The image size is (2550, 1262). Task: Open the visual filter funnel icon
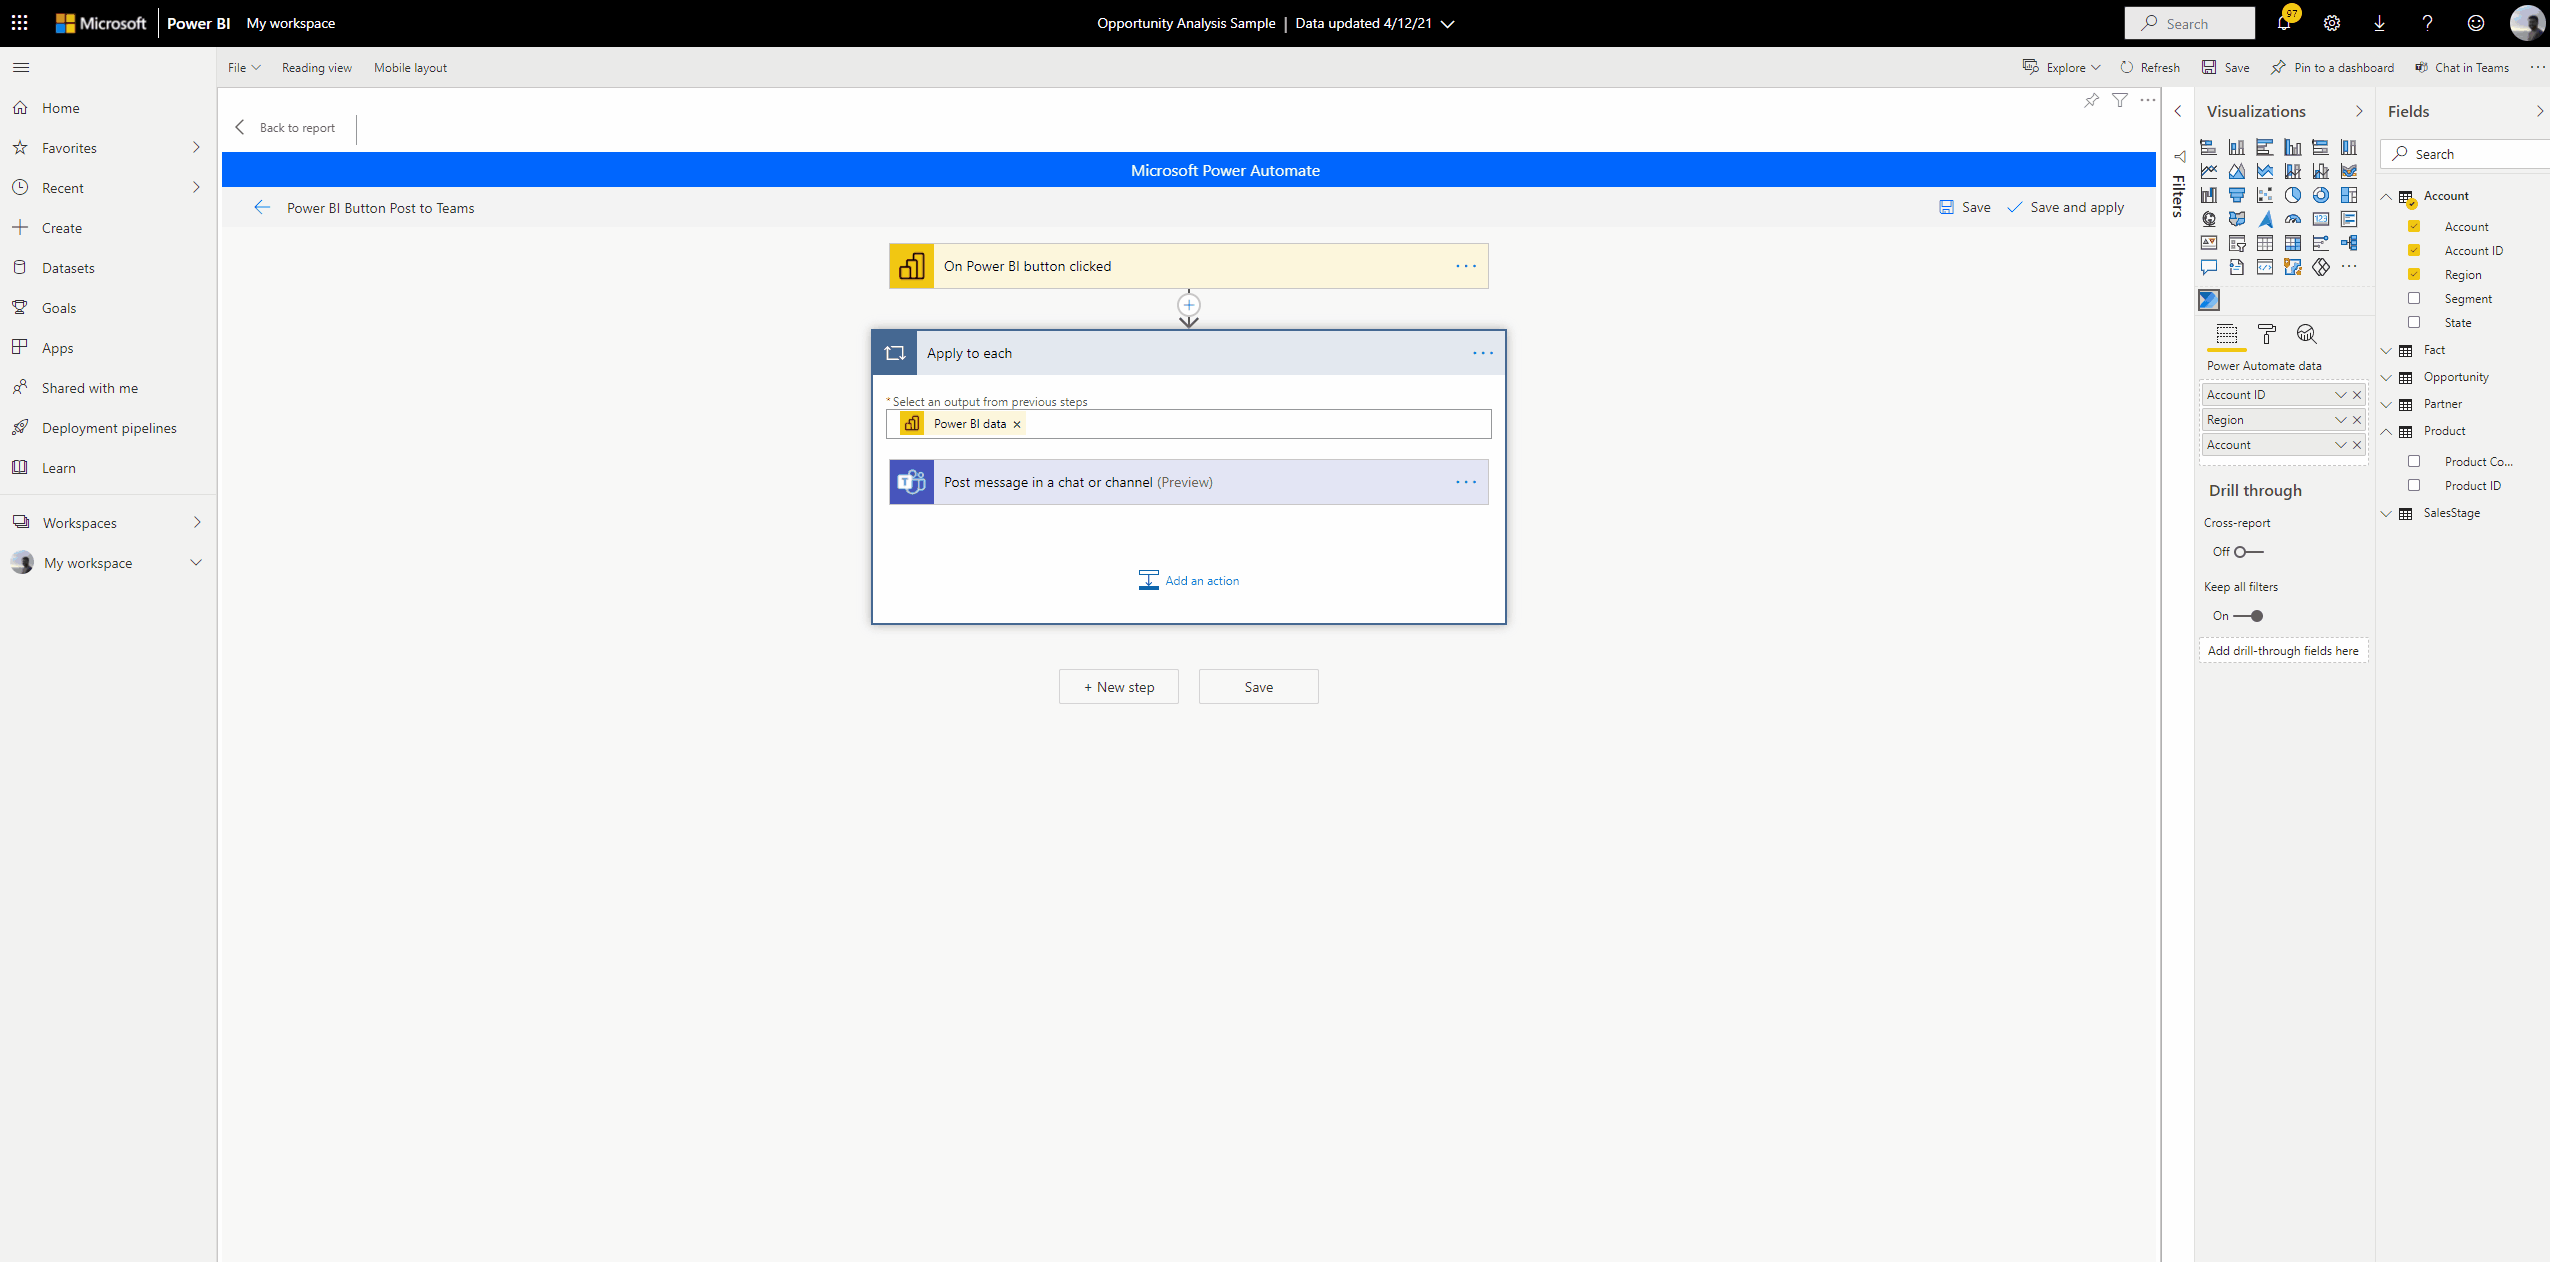coord(2120,100)
